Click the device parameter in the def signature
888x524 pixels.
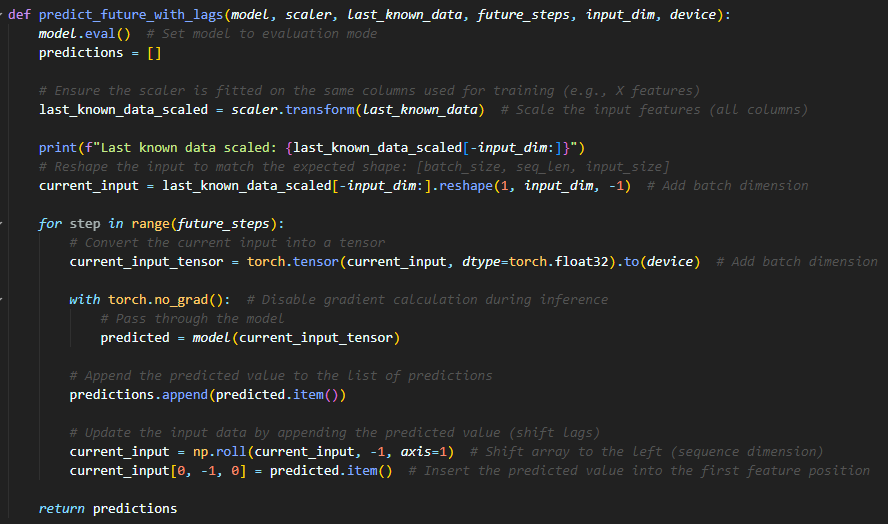pyautogui.click(x=693, y=15)
